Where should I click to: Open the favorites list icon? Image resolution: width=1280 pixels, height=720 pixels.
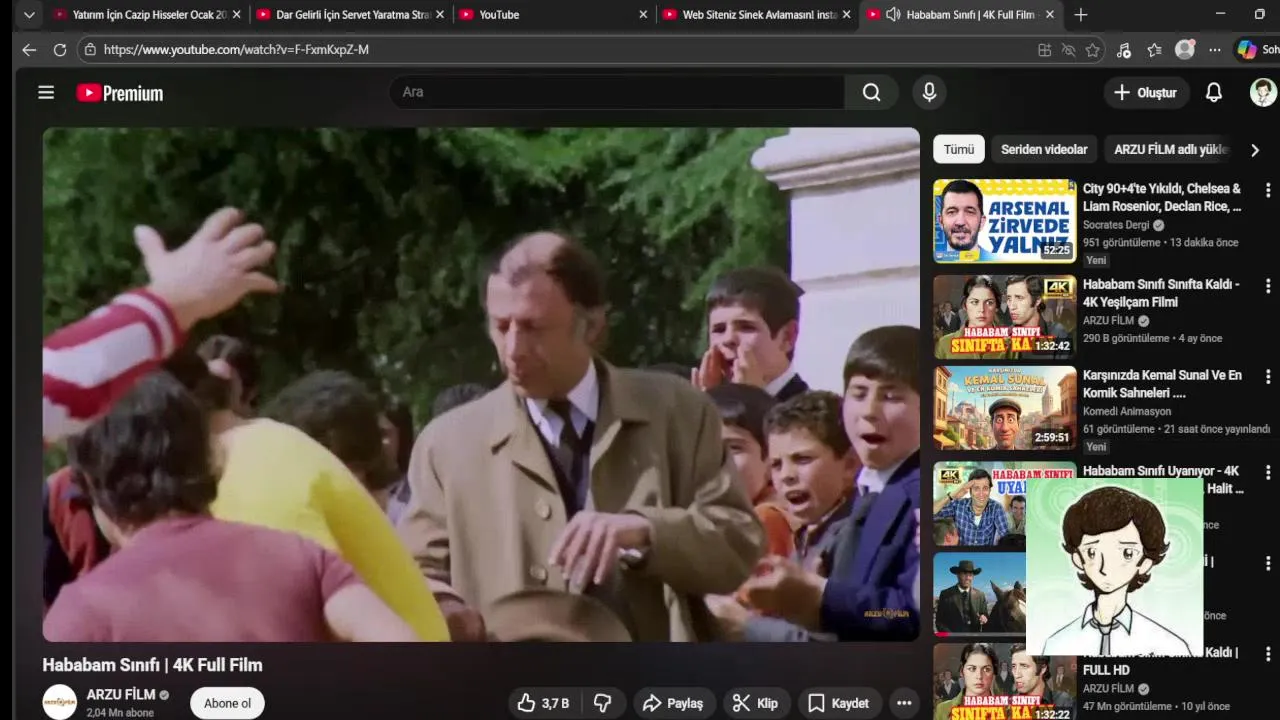pyautogui.click(x=1154, y=50)
